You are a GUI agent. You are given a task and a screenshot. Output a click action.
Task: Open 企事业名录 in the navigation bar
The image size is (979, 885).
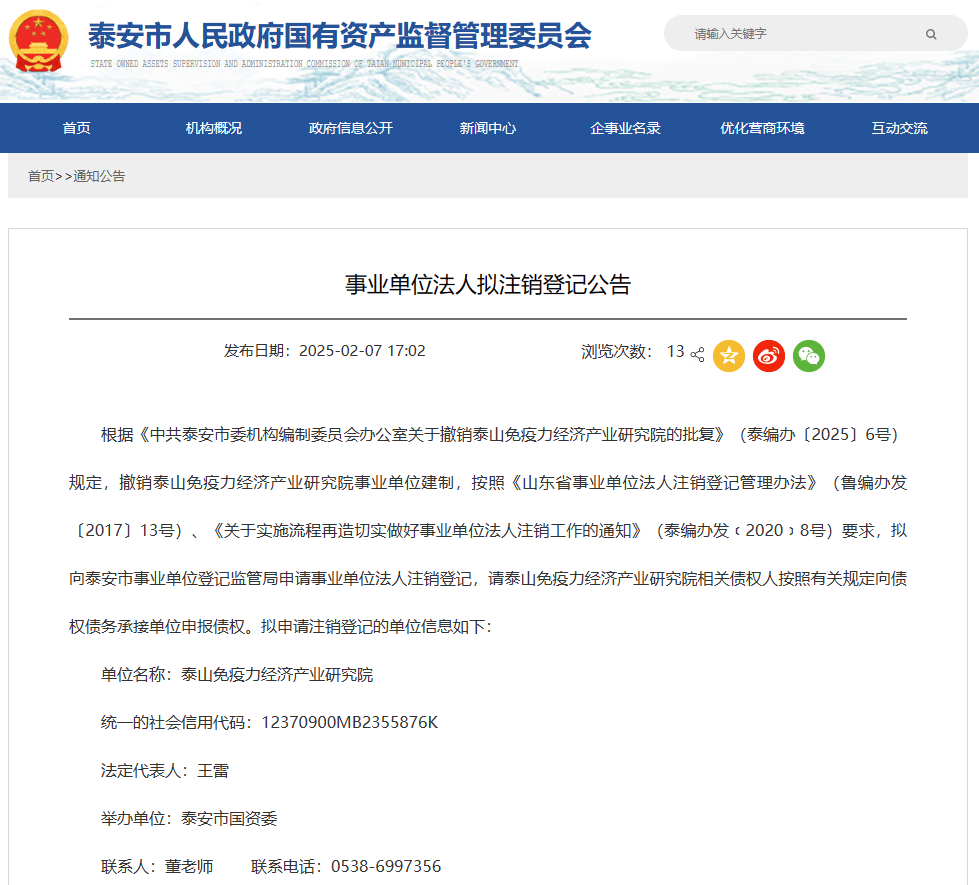625,128
